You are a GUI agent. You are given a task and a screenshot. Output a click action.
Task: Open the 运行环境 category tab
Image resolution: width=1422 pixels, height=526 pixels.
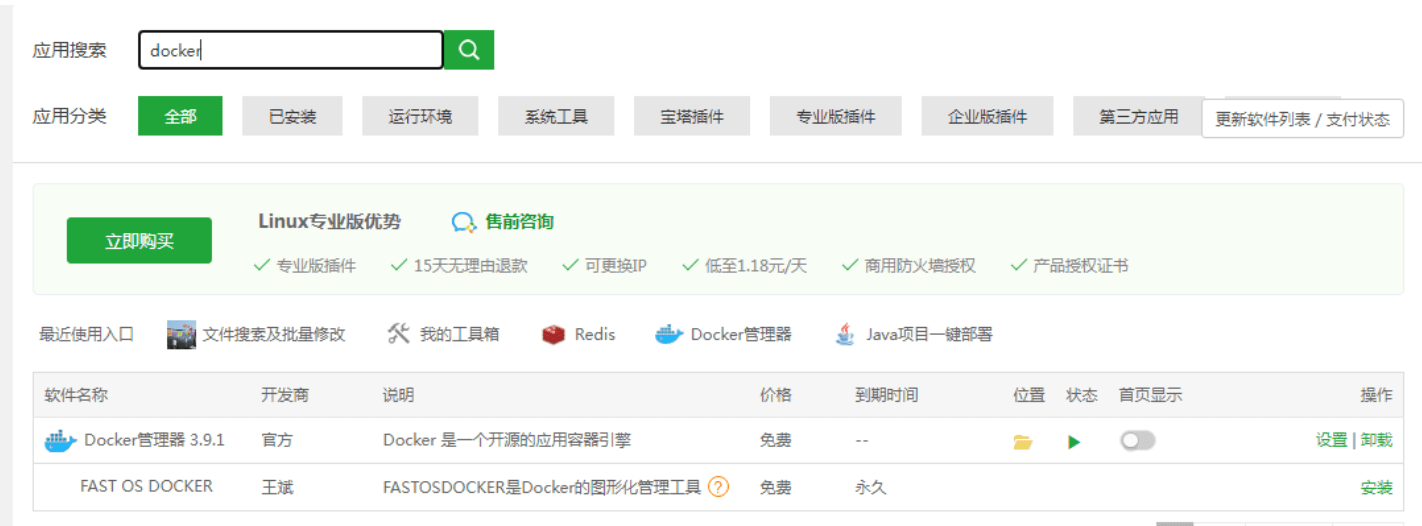pos(420,116)
